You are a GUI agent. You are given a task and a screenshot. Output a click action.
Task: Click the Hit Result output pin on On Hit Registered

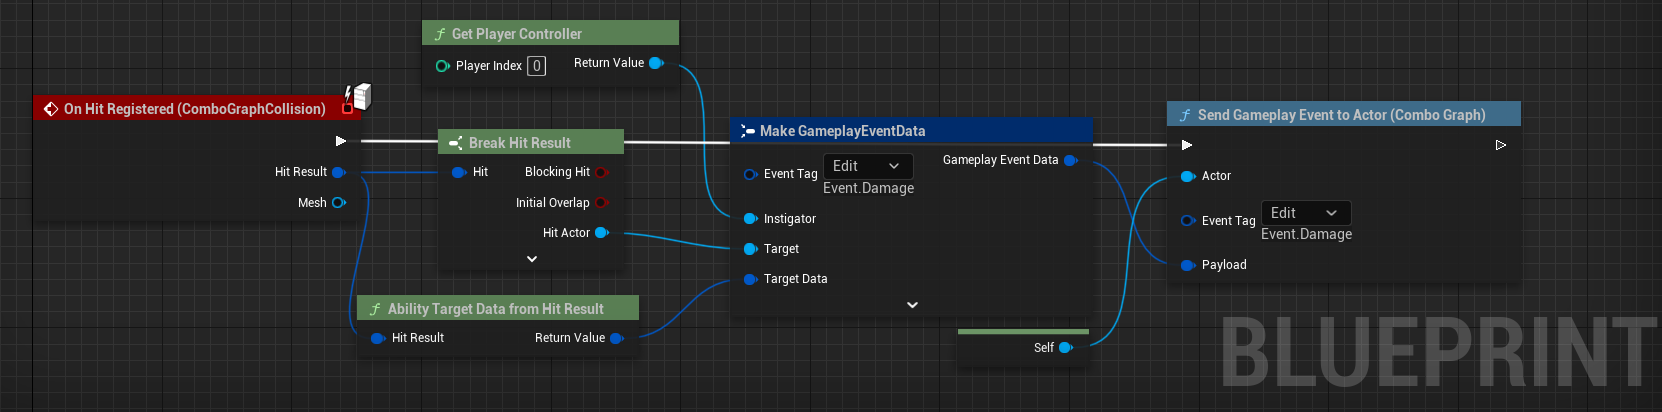(338, 172)
